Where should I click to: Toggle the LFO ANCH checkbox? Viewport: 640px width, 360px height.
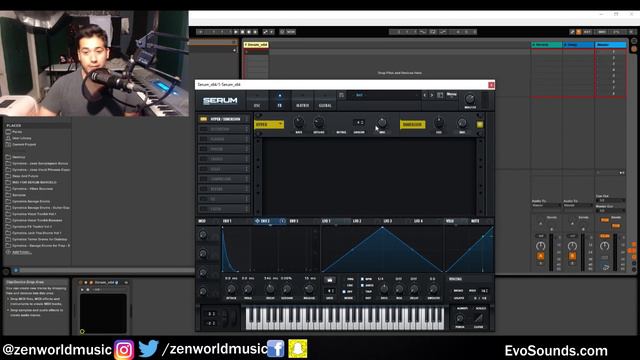(x=362, y=285)
